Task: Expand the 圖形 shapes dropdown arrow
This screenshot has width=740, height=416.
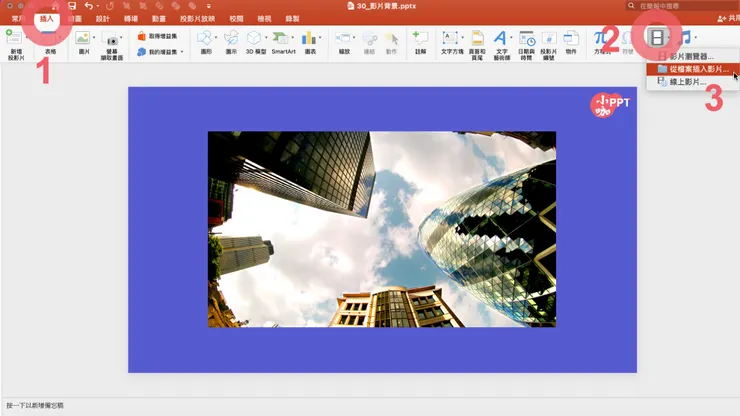Action: click(216, 38)
